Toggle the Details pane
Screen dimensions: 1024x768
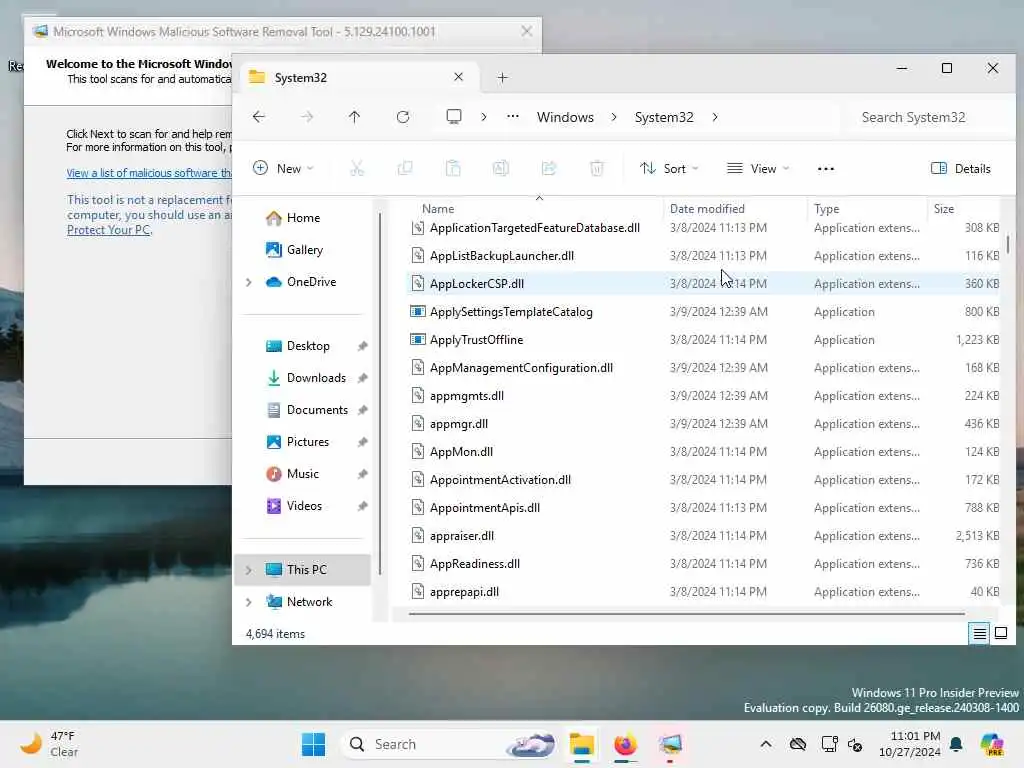coord(961,168)
